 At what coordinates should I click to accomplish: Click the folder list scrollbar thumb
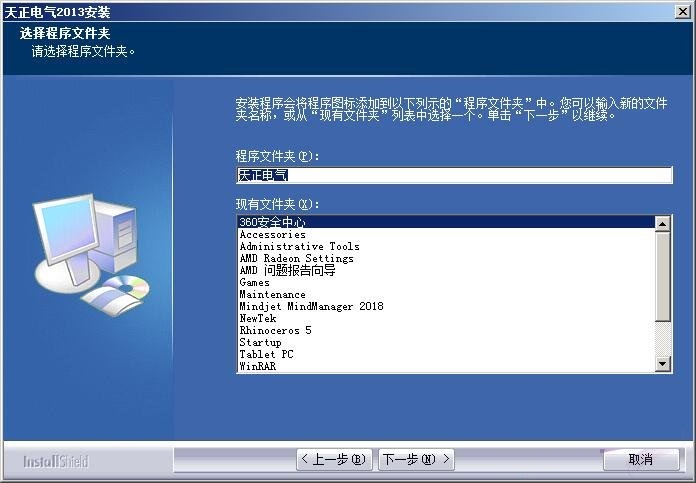663,276
